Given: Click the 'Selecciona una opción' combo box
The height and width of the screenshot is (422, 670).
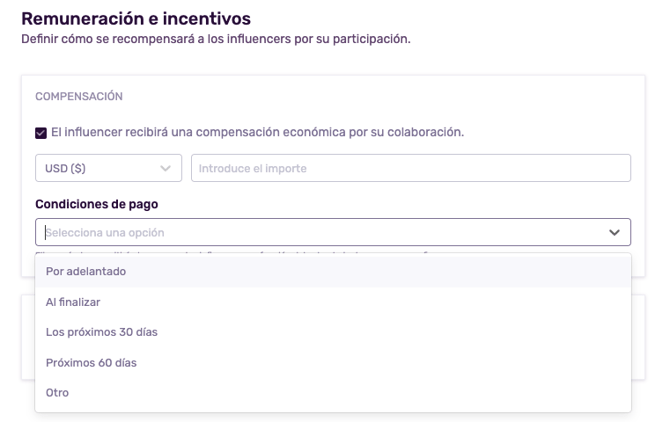Looking at the screenshot, I should coord(320,232).
